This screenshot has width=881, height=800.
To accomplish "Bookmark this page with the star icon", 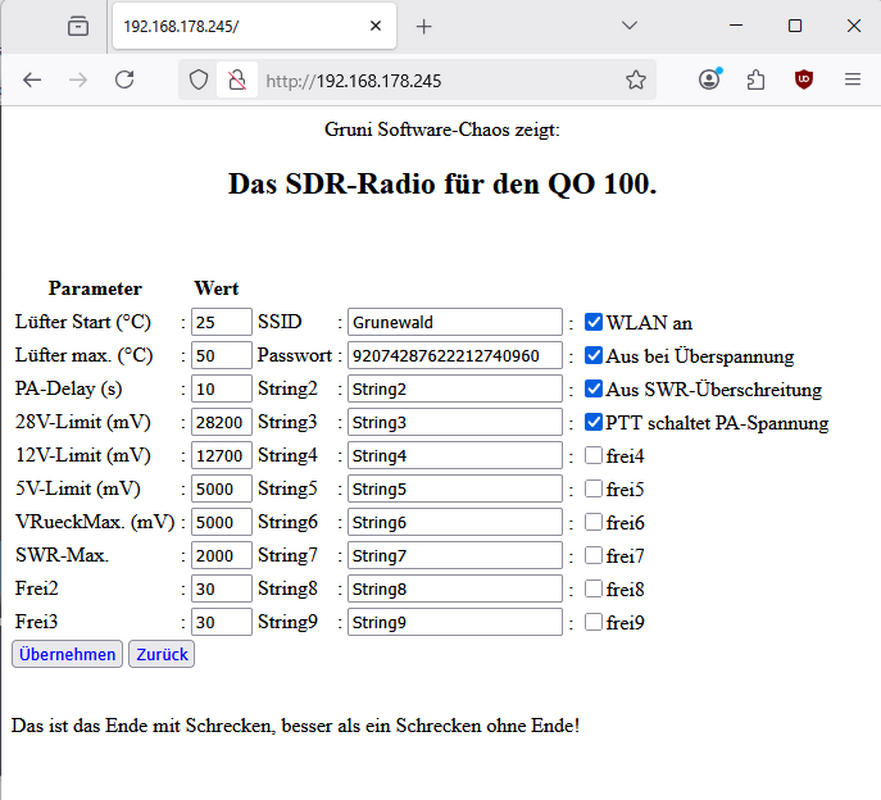I will coord(636,80).
